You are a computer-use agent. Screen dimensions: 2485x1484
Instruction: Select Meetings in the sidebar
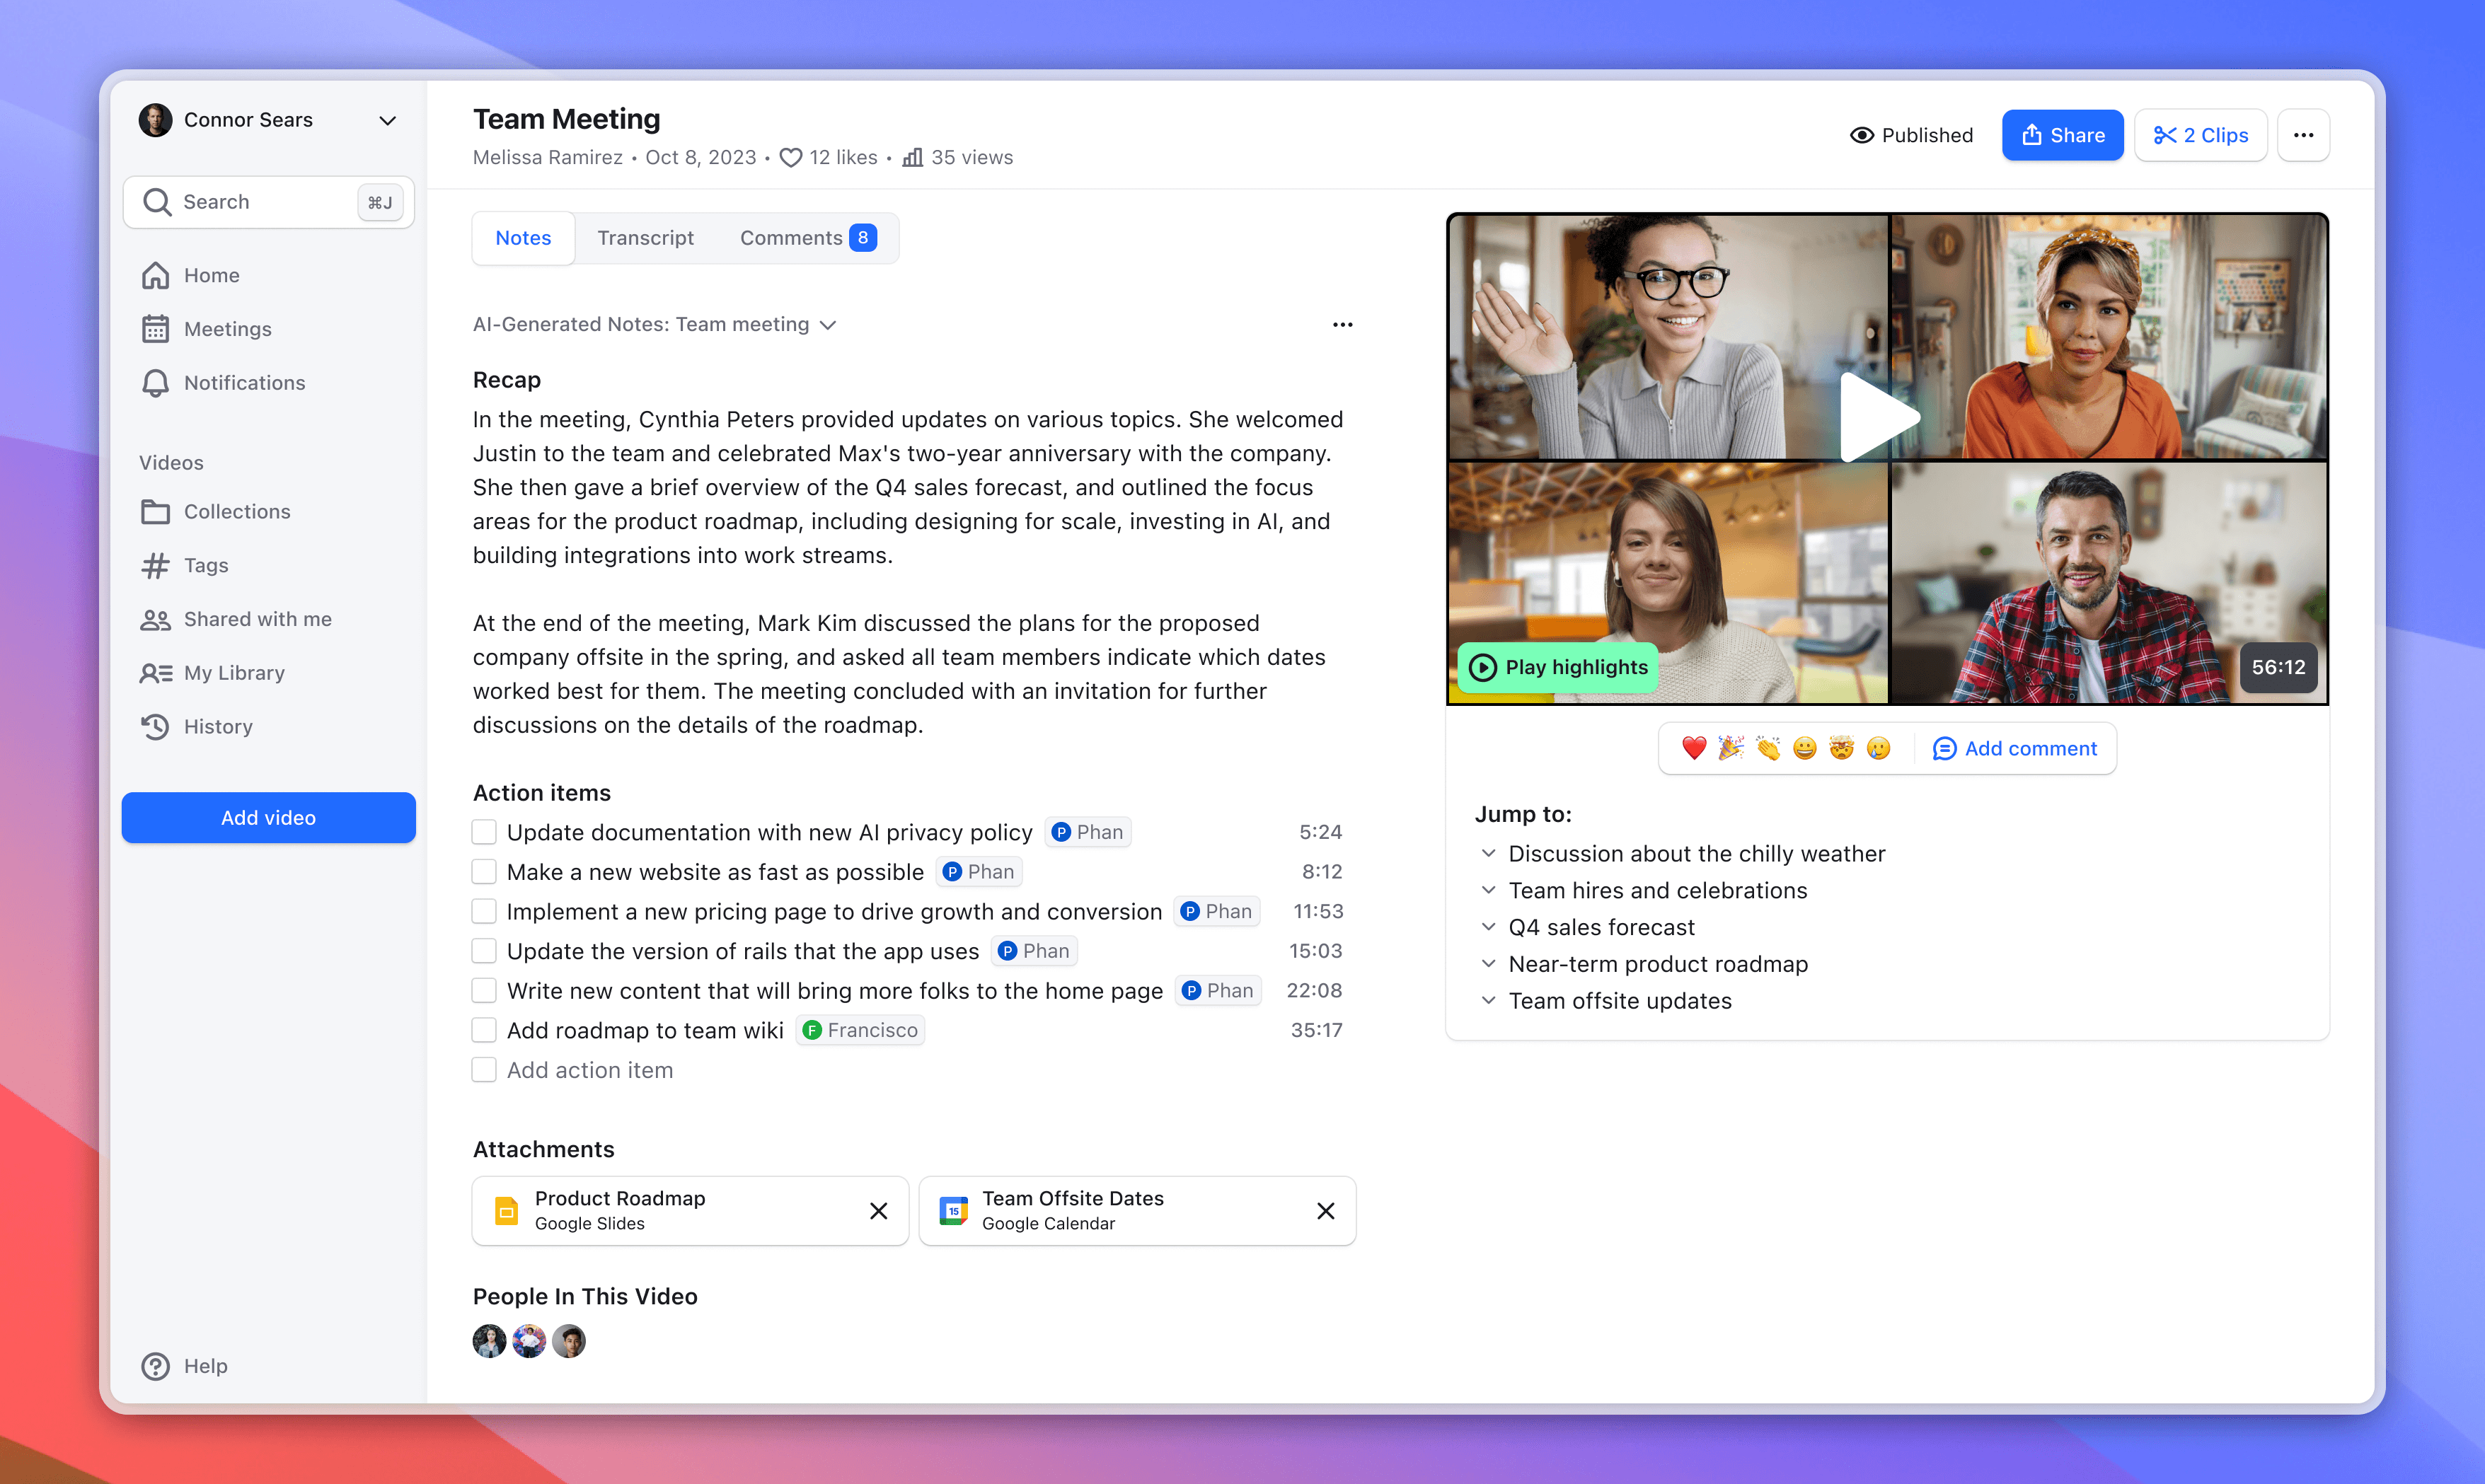click(x=228, y=328)
